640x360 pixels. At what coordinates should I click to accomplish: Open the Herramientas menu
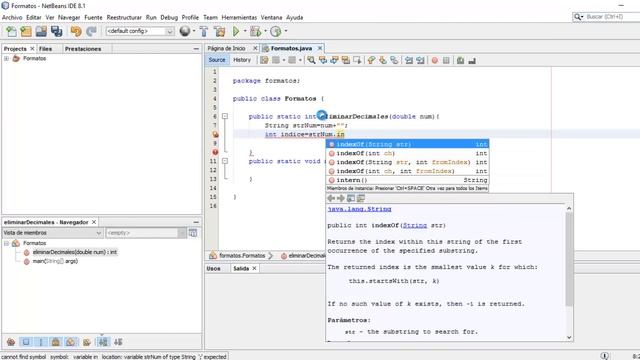[x=239, y=17]
